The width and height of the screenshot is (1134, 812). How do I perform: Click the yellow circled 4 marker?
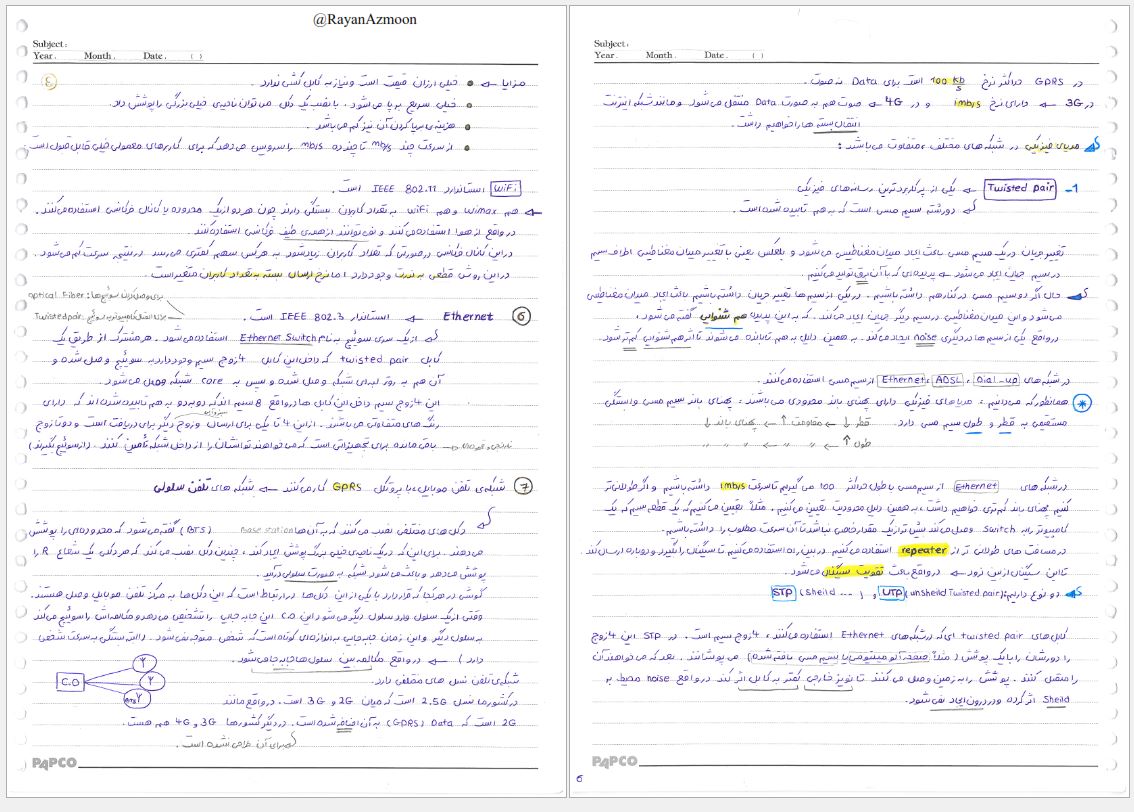coord(48,82)
